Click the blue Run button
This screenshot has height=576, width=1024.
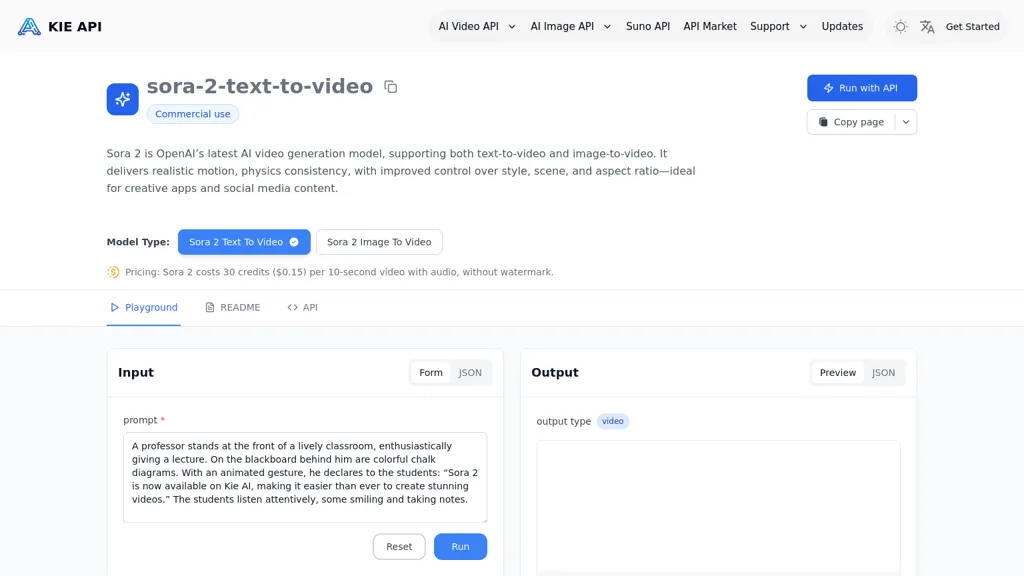point(460,547)
